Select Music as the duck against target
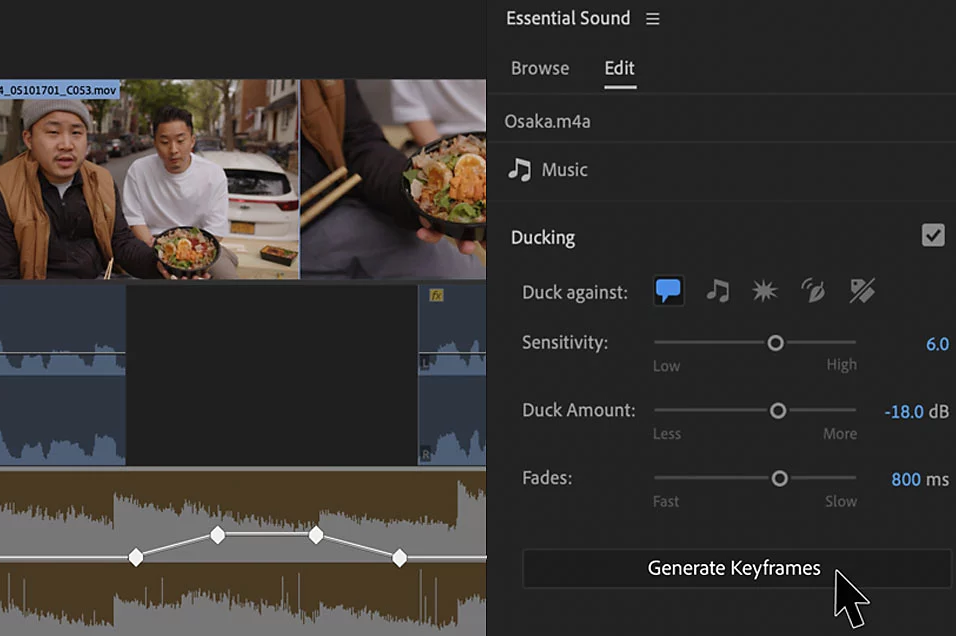Screen dimensions: 956x636 717,291
